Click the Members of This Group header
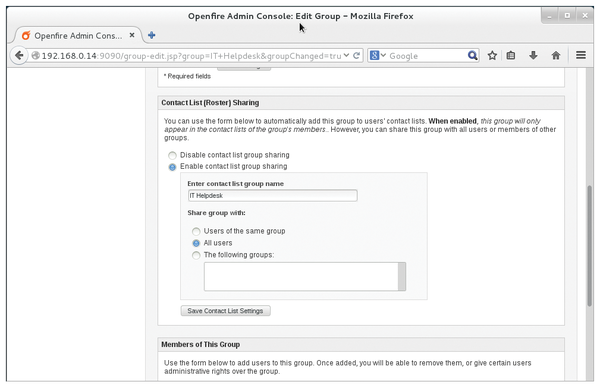Viewport: 600px width, 388px height. click(201, 344)
